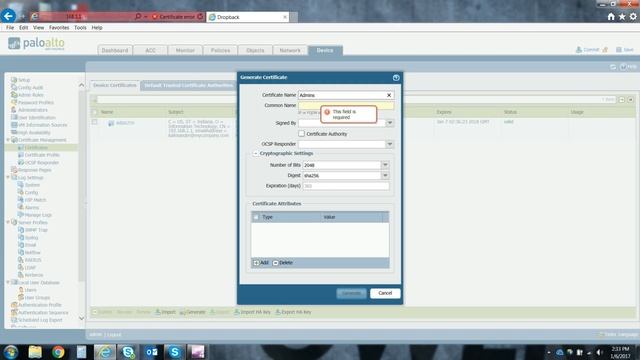Open help for Generate Certificate dialog
This screenshot has height=360, width=640.
396,78
